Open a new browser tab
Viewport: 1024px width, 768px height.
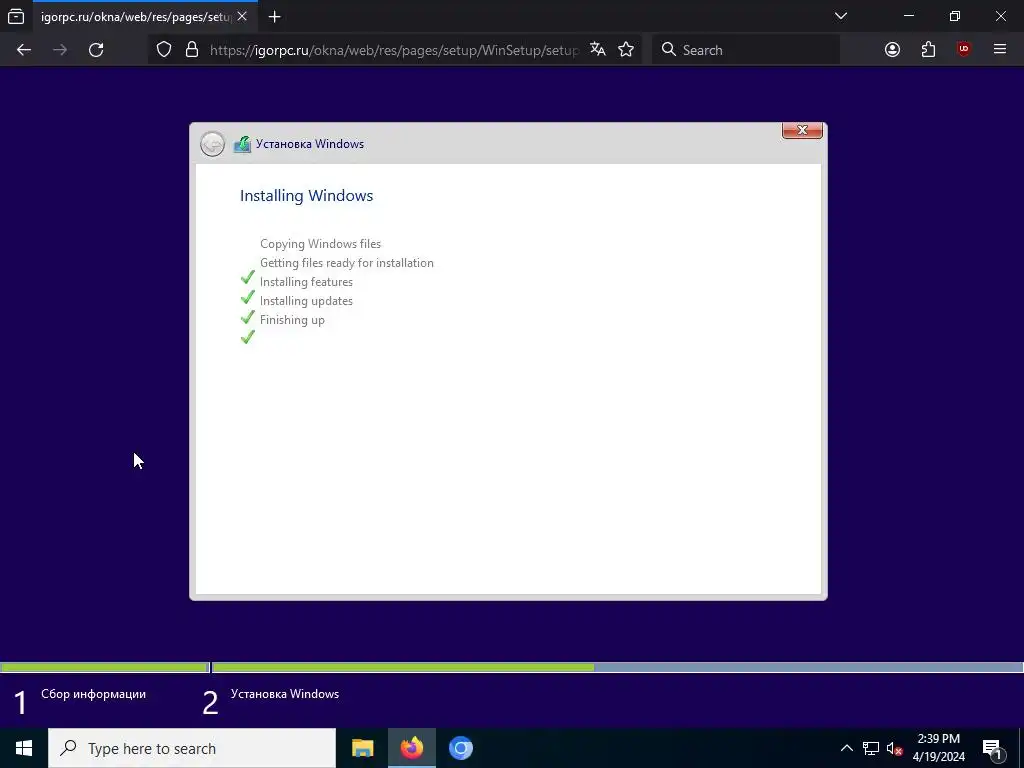coord(275,17)
